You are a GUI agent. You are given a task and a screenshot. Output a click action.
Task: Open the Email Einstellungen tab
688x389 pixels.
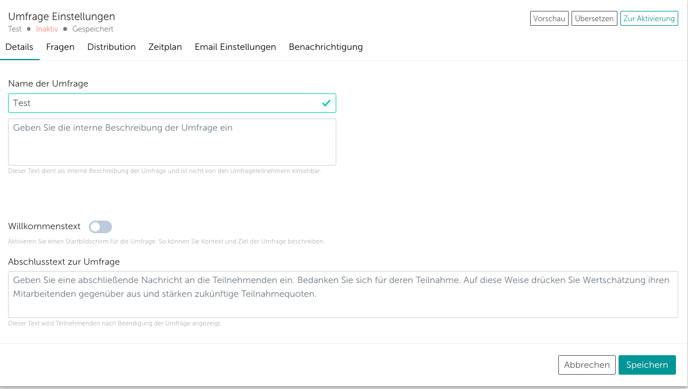pos(235,47)
